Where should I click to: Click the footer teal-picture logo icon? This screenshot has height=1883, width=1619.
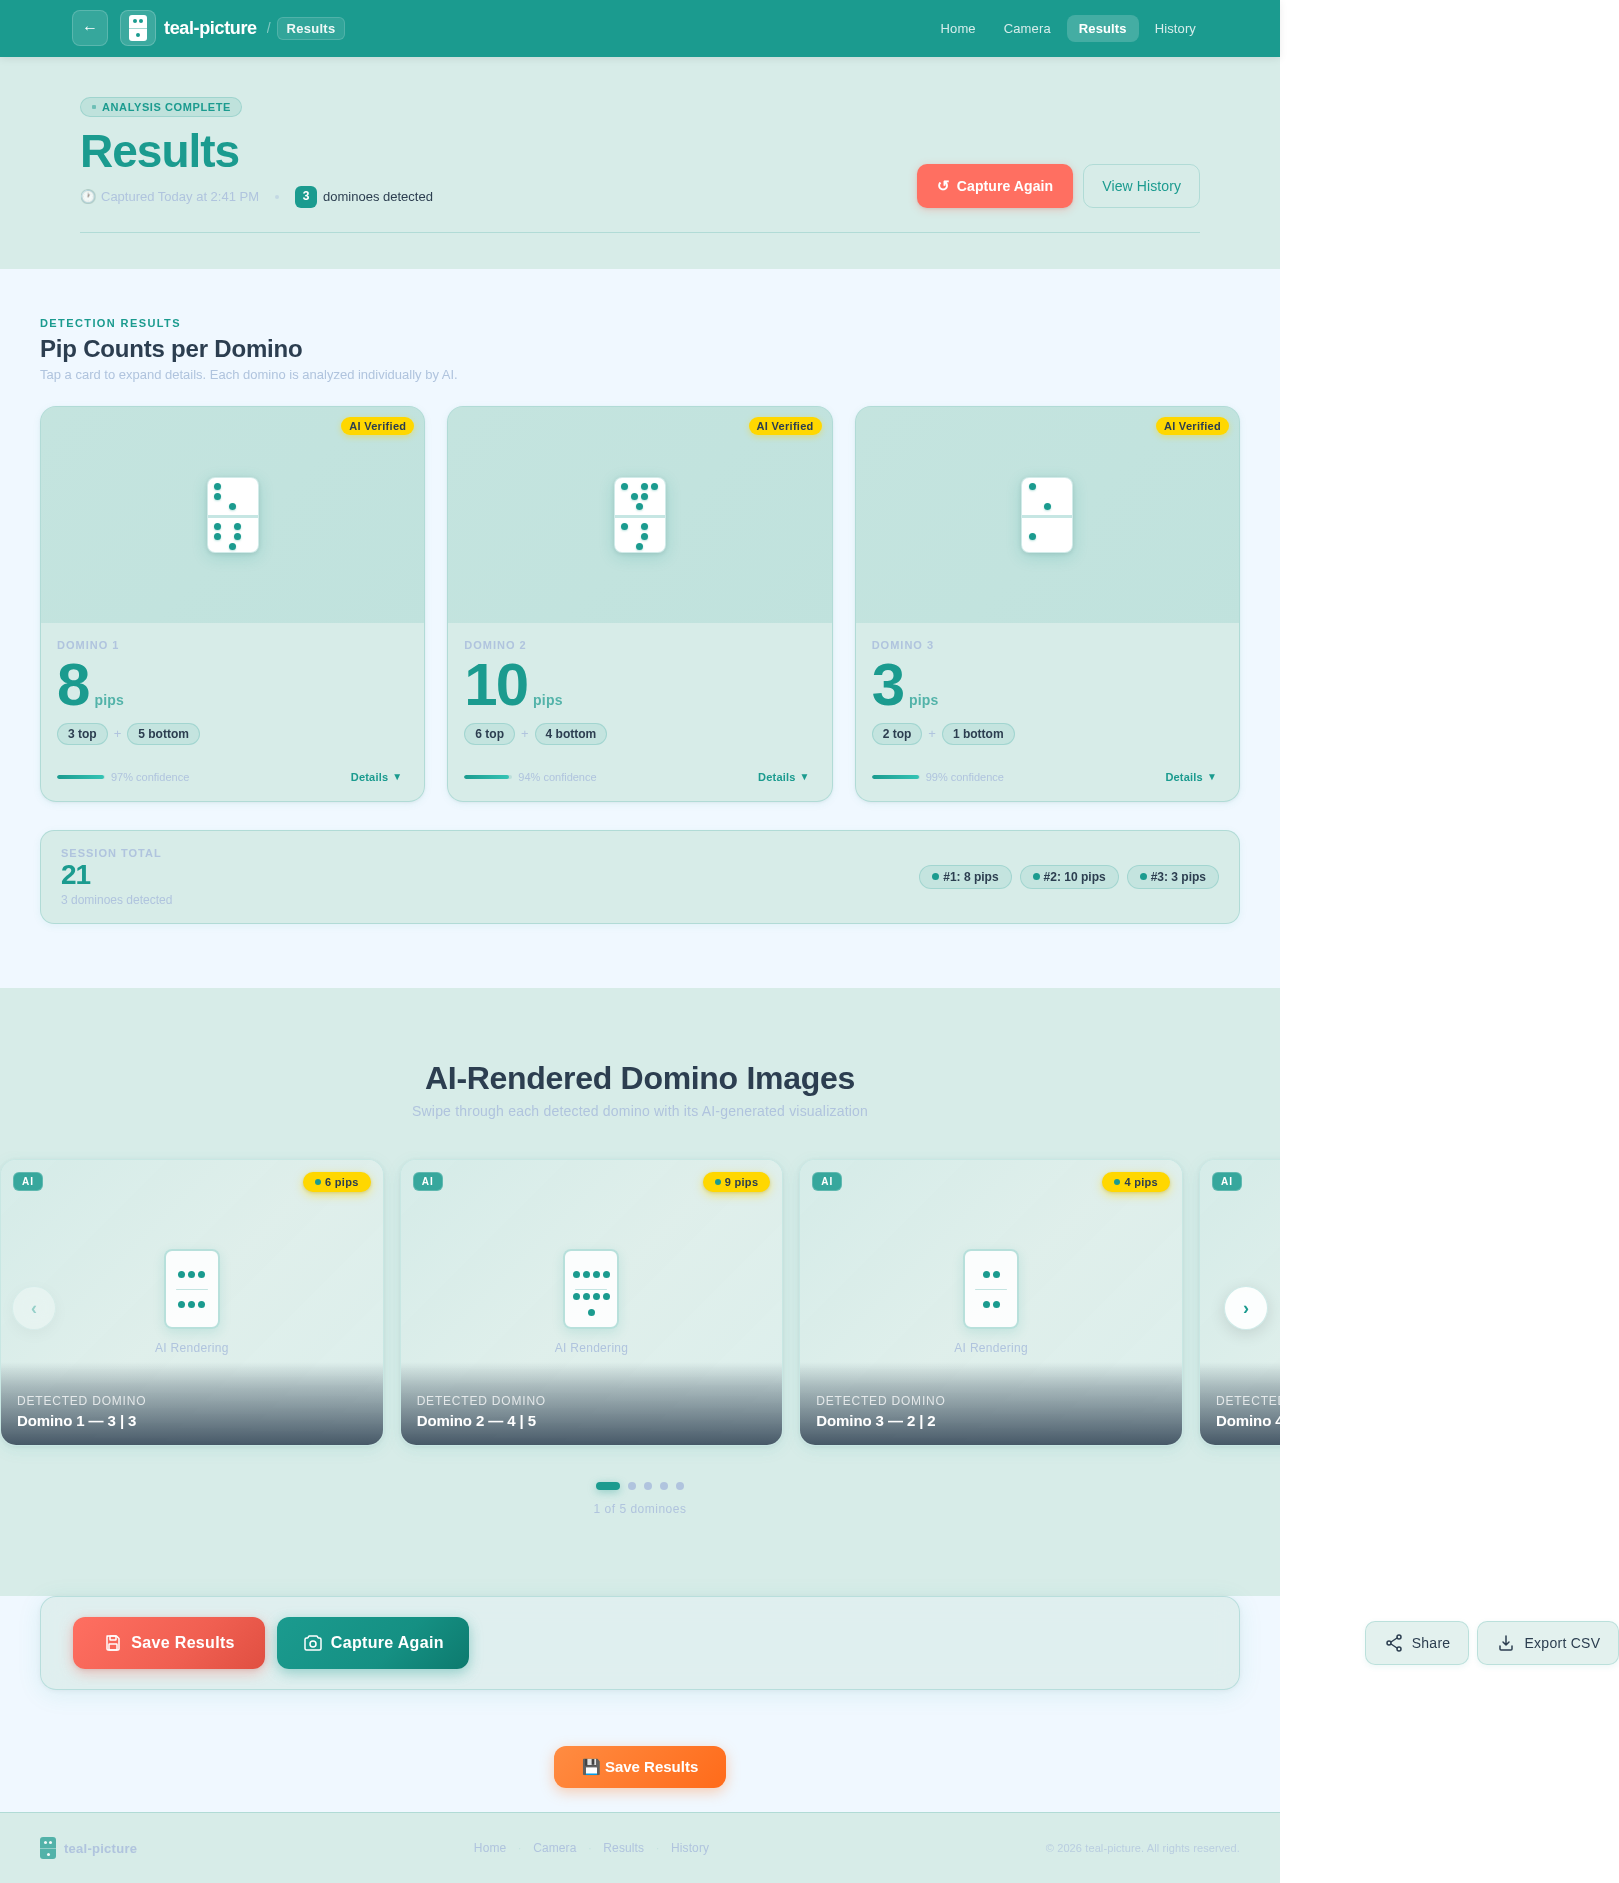(x=48, y=1848)
